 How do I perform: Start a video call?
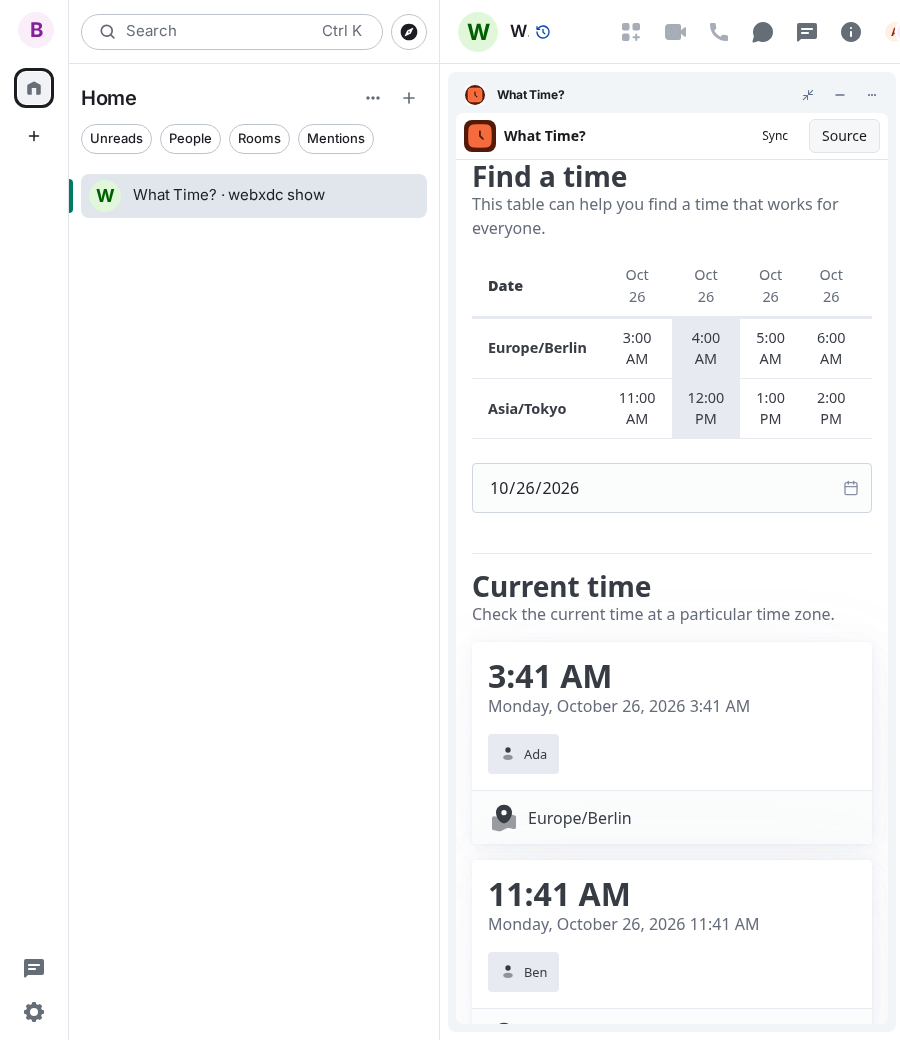coord(675,32)
